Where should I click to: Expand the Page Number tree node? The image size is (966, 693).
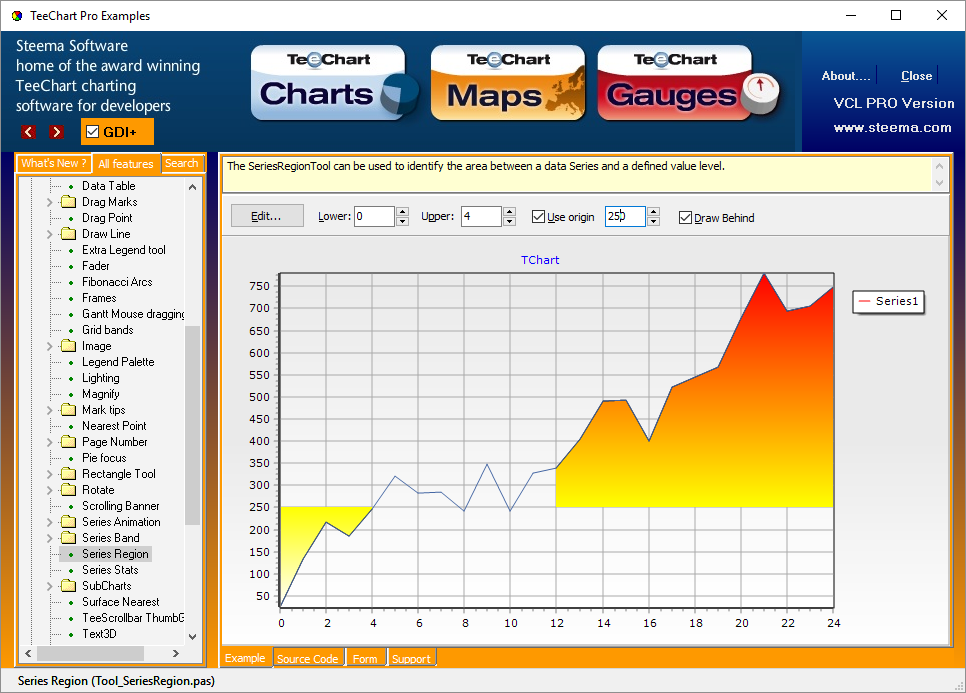pos(49,442)
